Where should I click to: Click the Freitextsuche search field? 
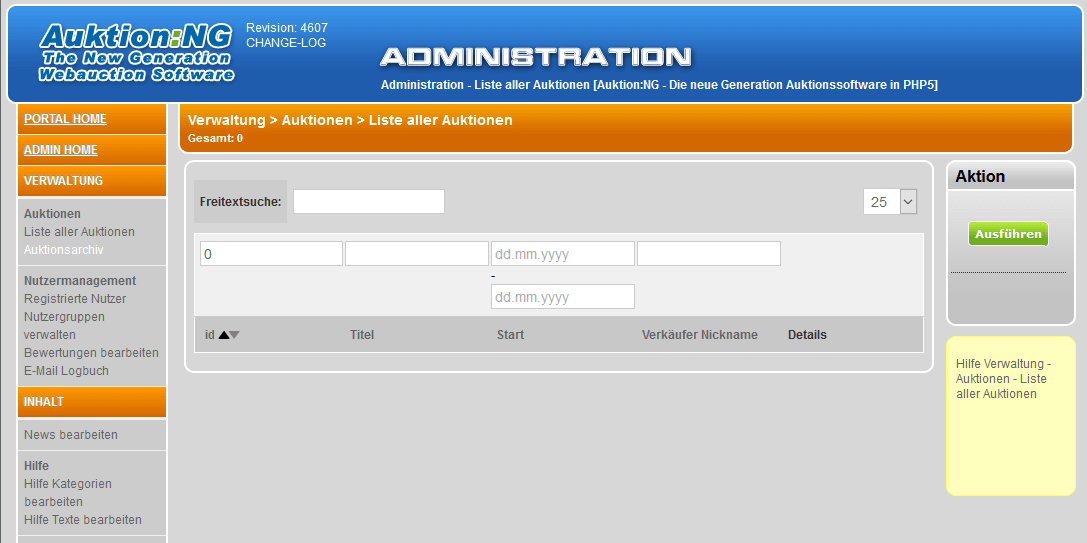369,202
